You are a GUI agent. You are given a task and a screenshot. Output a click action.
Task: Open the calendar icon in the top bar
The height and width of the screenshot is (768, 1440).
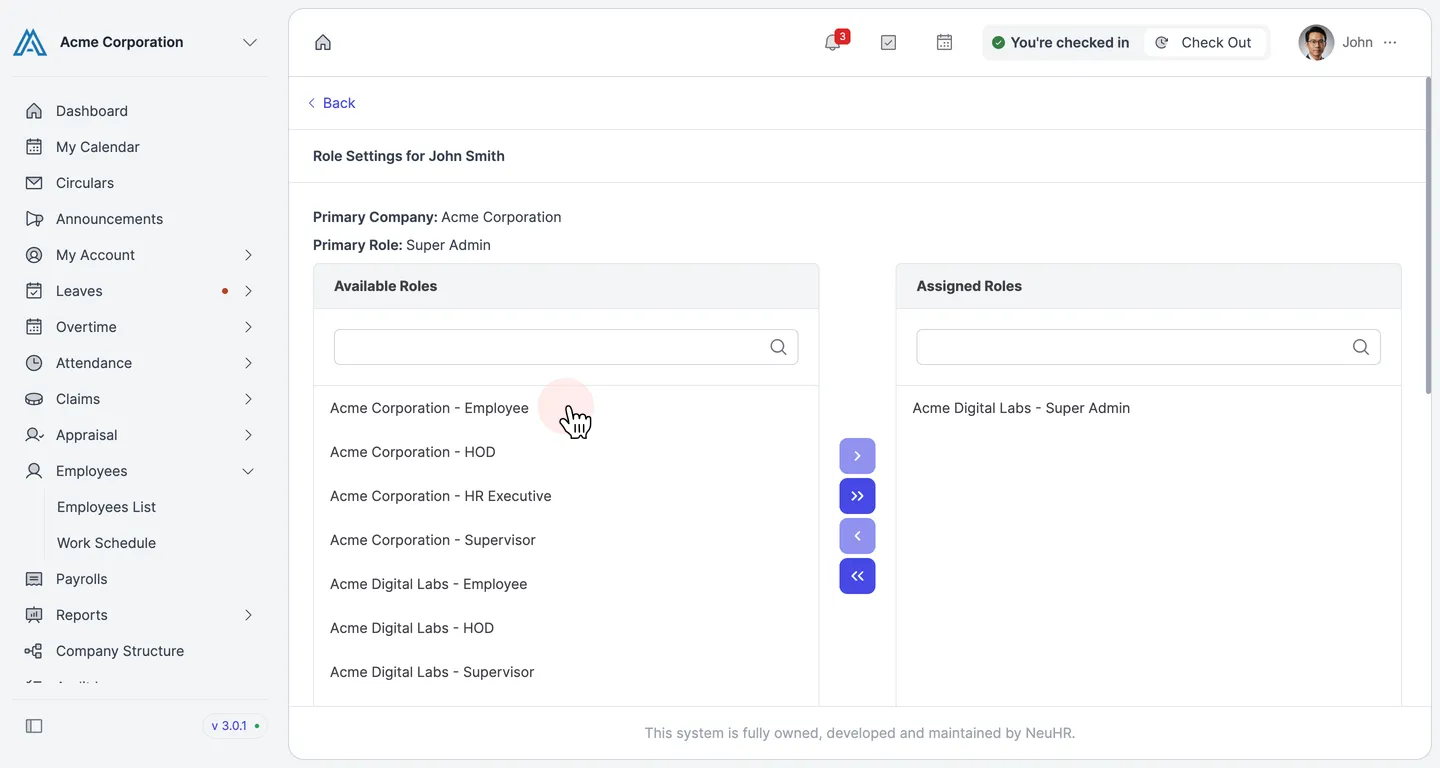click(x=944, y=42)
